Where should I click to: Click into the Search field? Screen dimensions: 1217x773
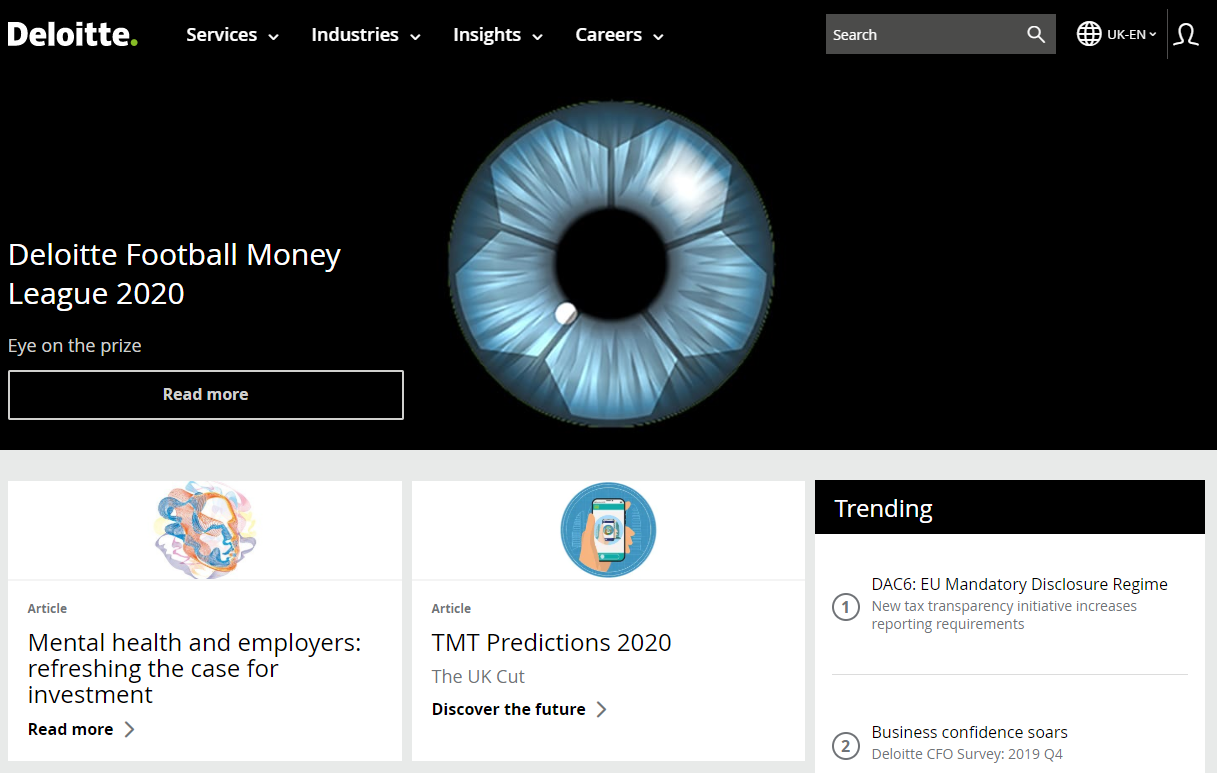(x=924, y=34)
